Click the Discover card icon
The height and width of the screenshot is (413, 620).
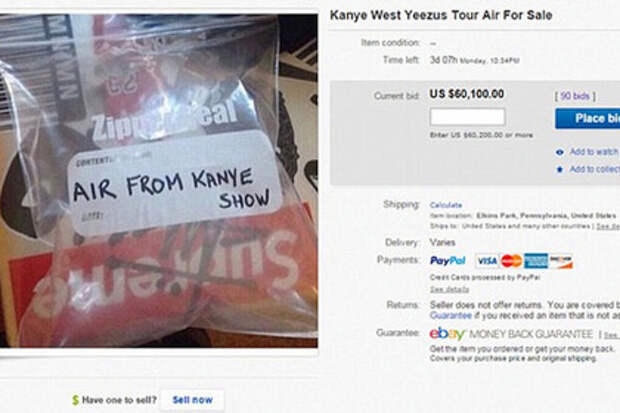click(x=561, y=261)
